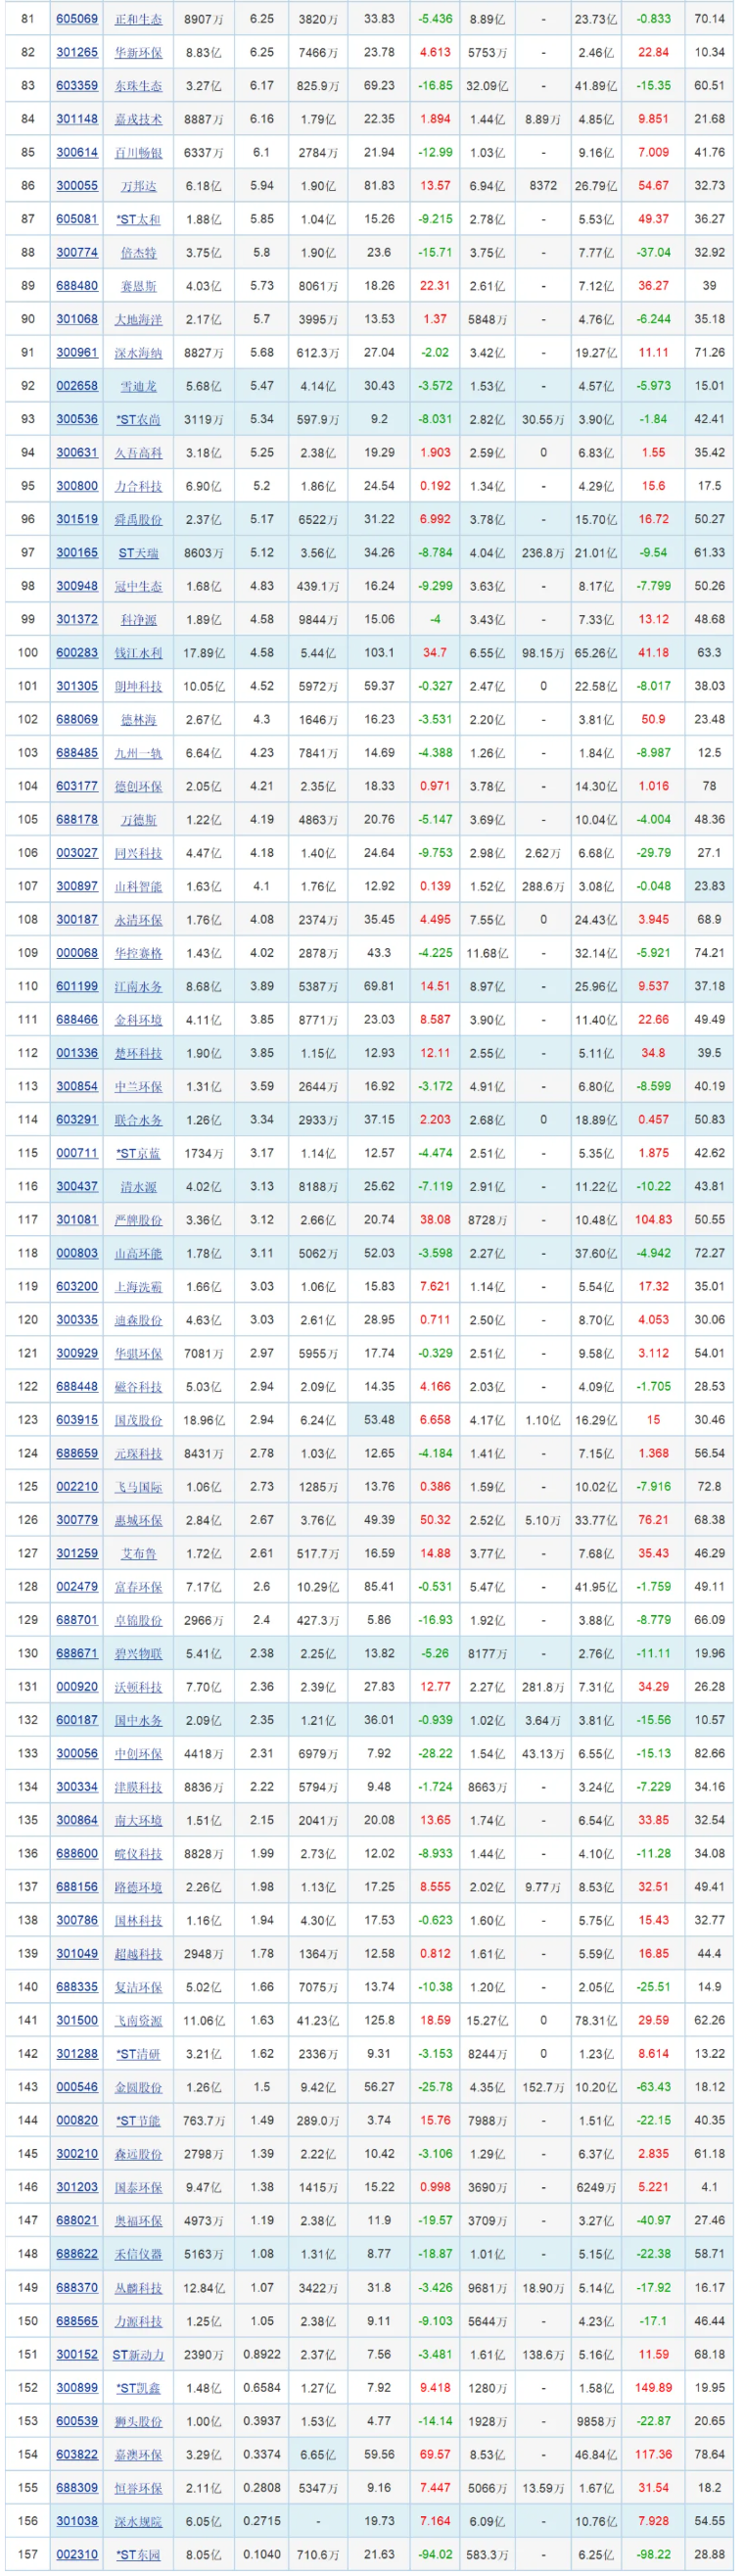744x2576 pixels.
Task: Open the 上海洗霸 stock link
Action: (x=138, y=1286)
